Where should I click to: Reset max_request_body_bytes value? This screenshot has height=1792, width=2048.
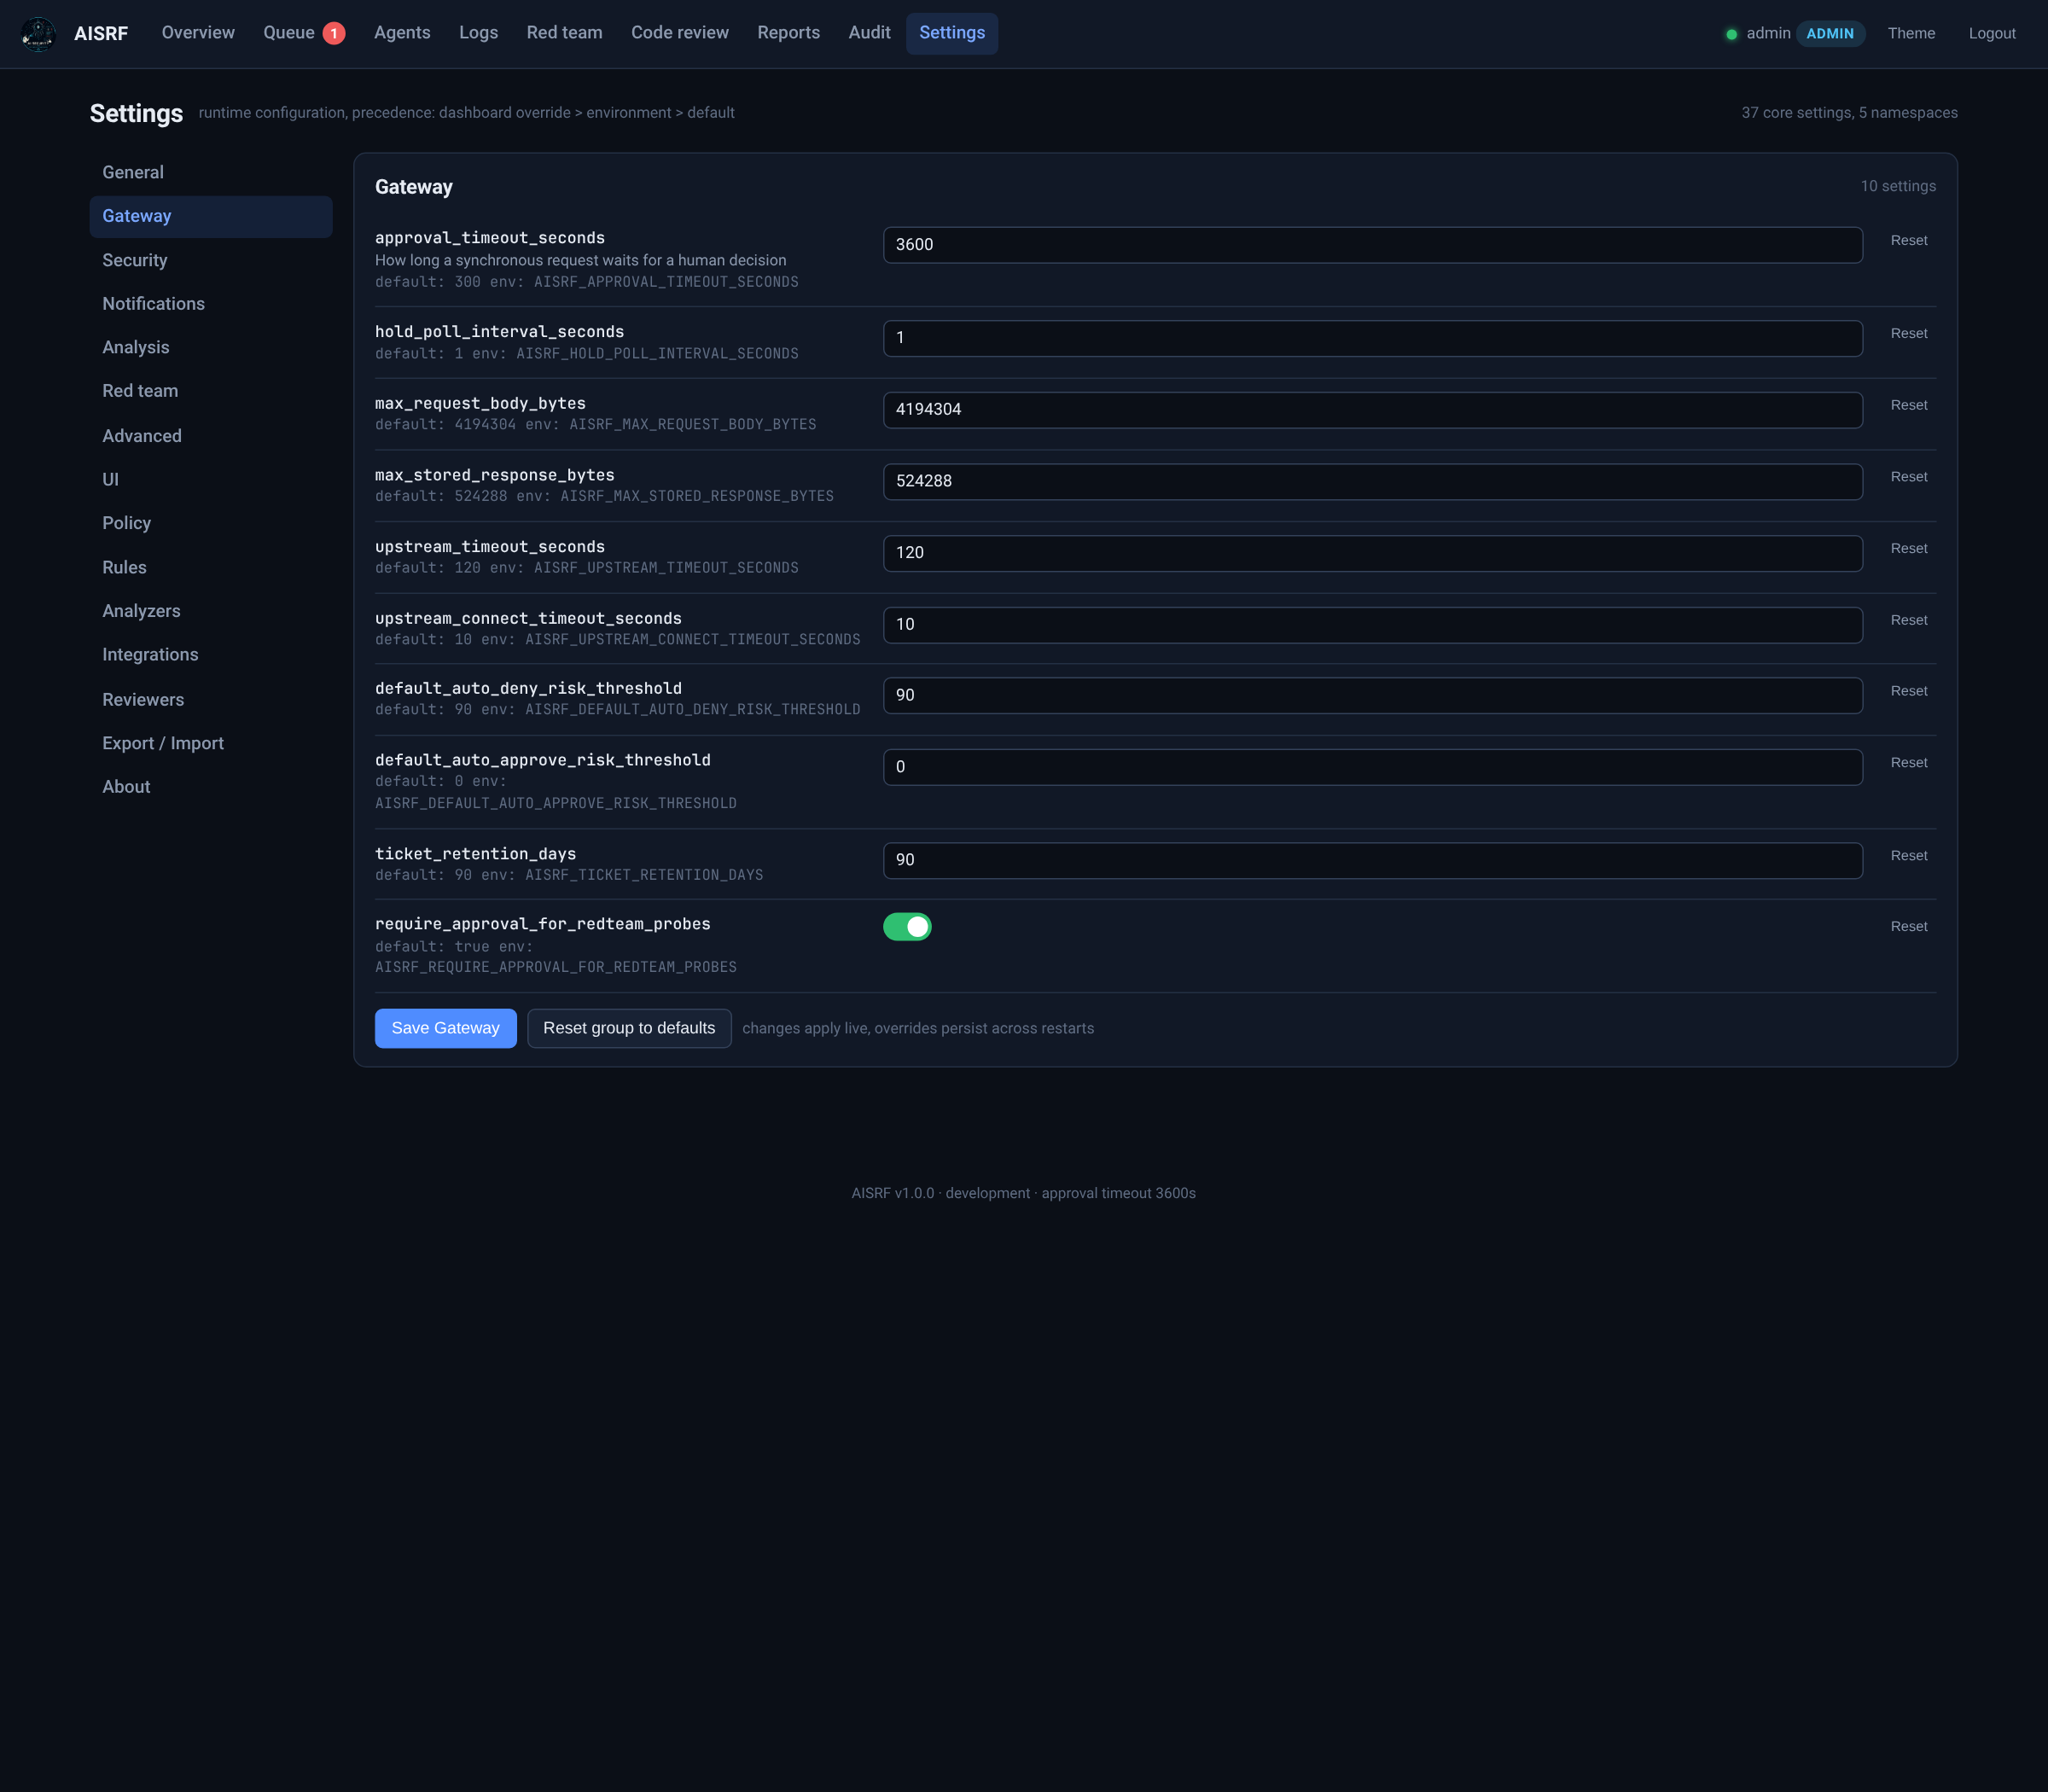click(1909, 405)
